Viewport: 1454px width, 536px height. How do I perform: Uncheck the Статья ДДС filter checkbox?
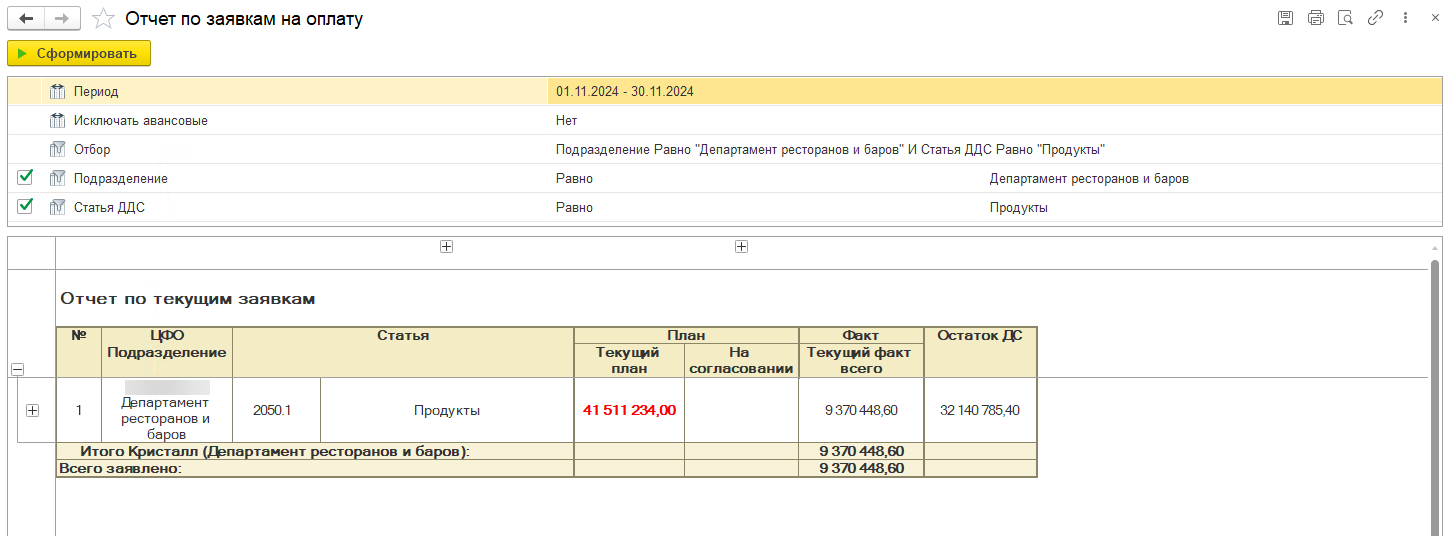point(25,207)
